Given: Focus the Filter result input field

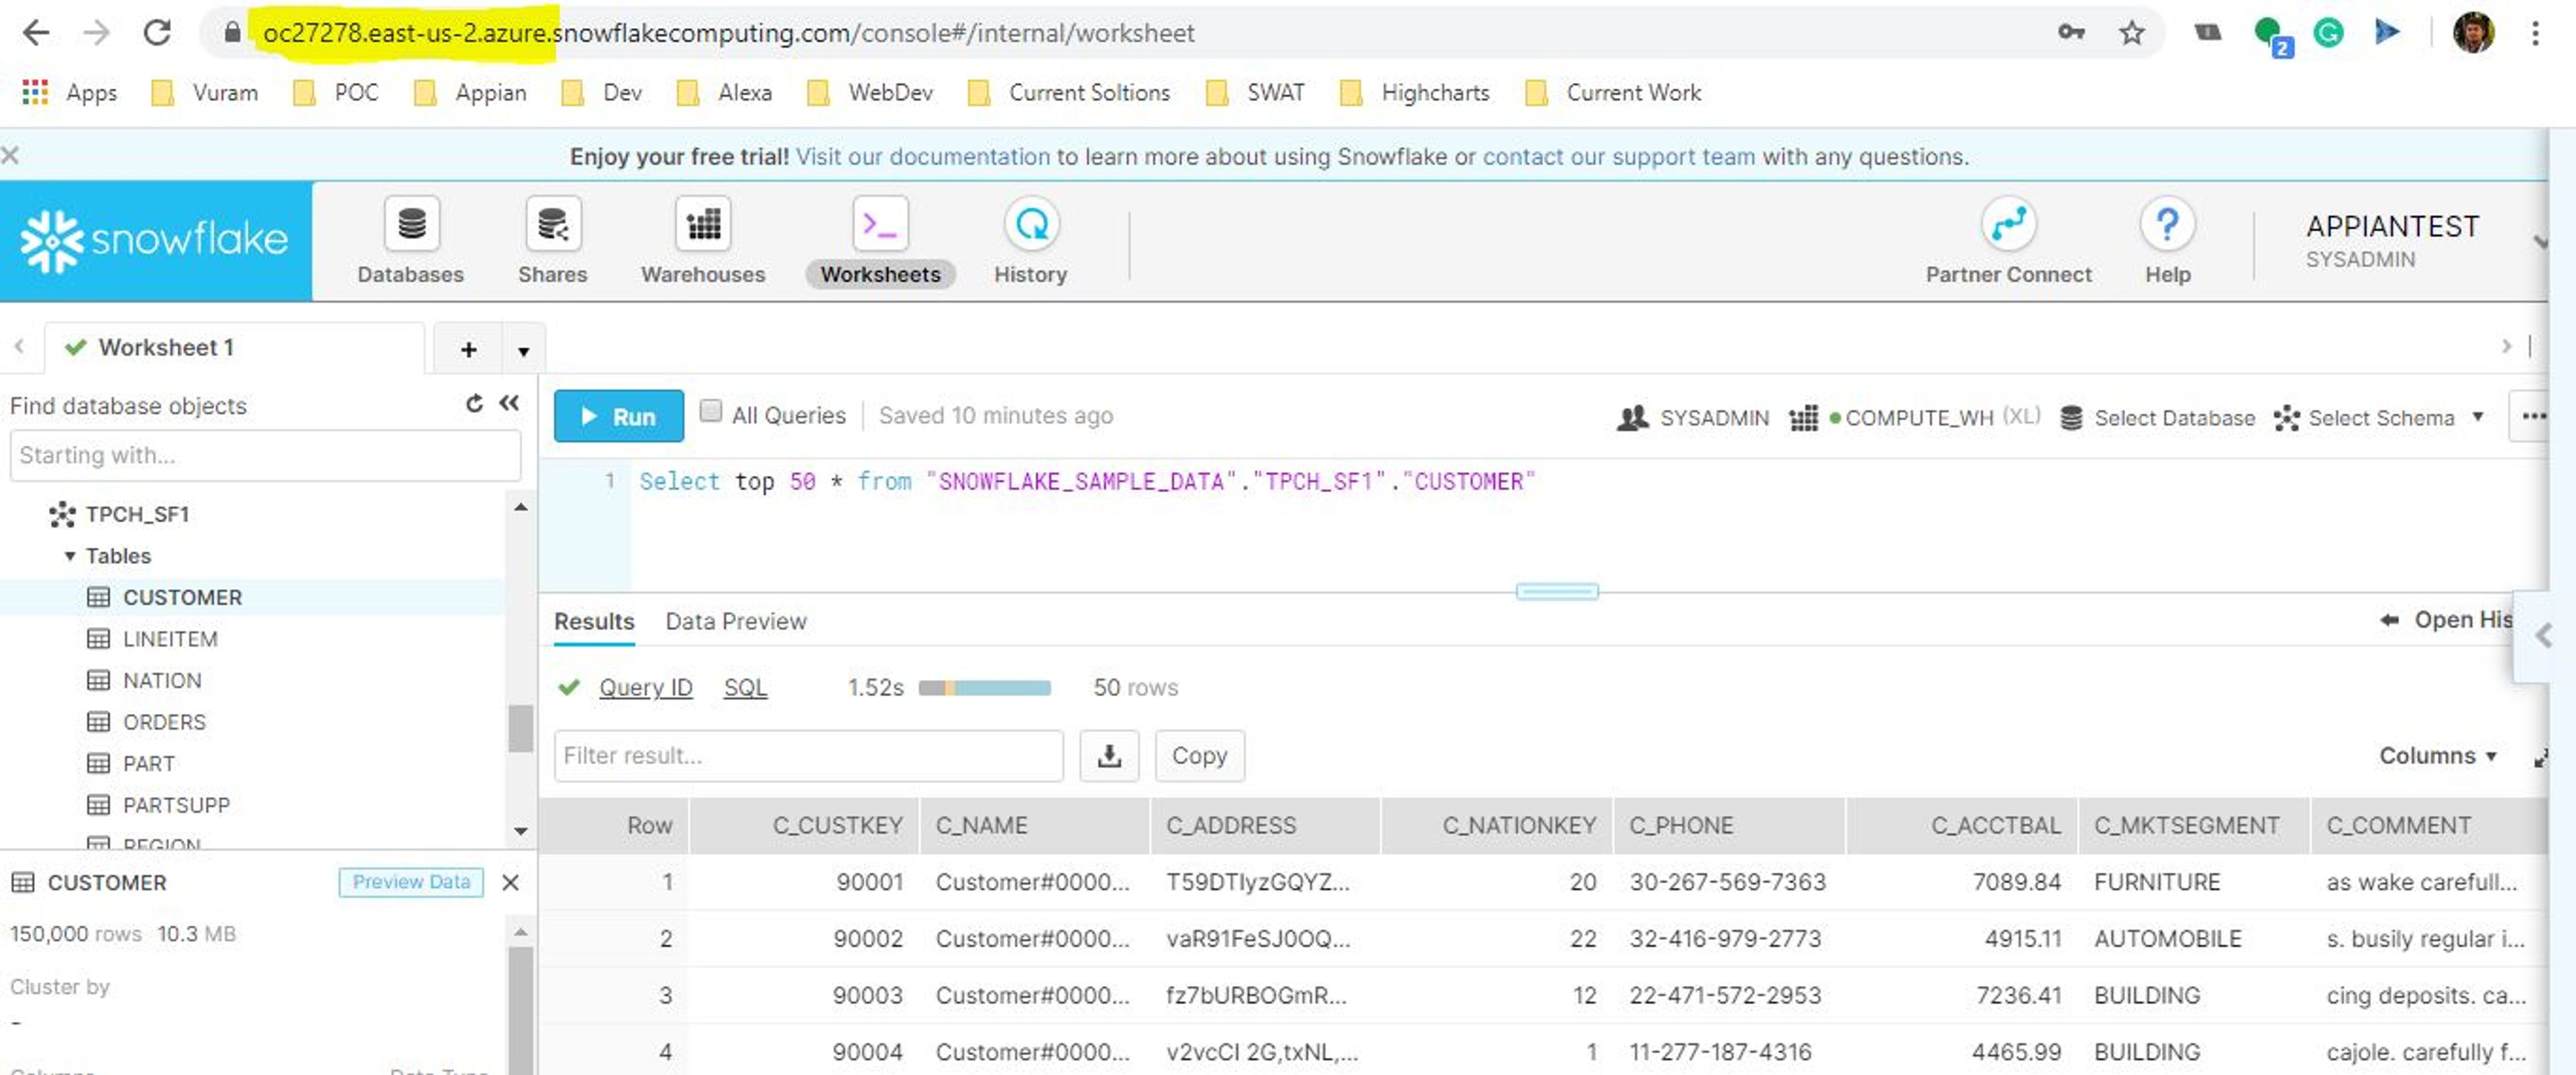Looking at the screenshot, I should coord(808,756).
